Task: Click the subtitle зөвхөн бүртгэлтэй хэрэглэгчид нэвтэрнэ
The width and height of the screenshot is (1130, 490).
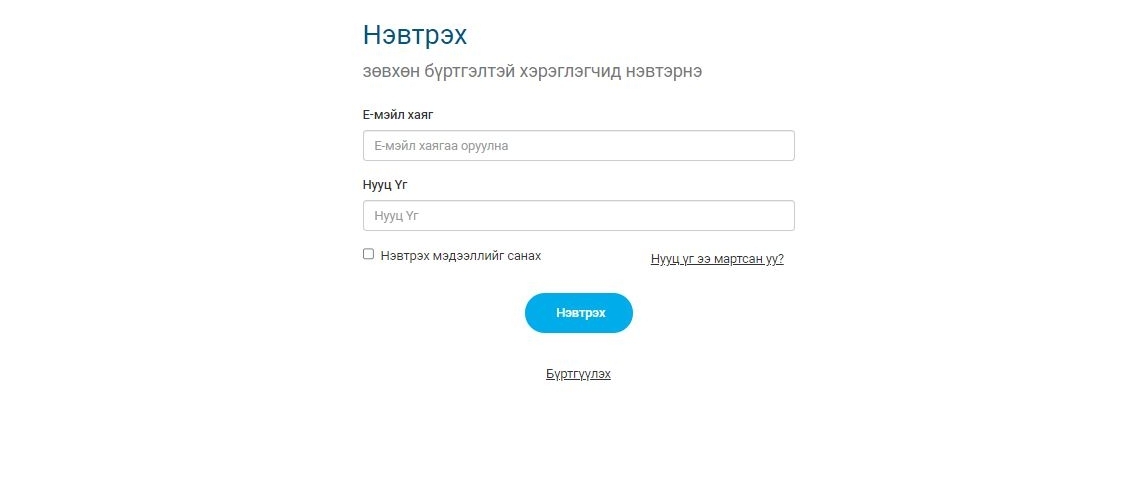Action: tap(533, 72)
